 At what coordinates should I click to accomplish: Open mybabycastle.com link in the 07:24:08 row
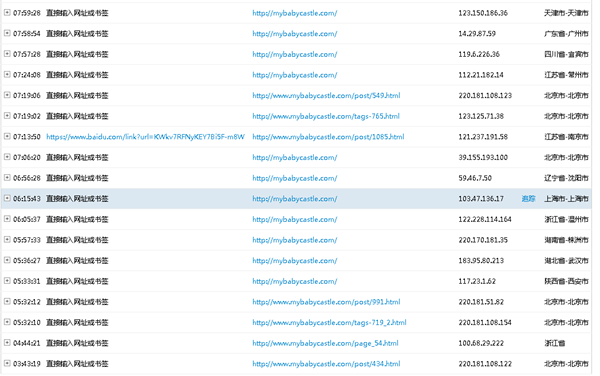(295, 75)
